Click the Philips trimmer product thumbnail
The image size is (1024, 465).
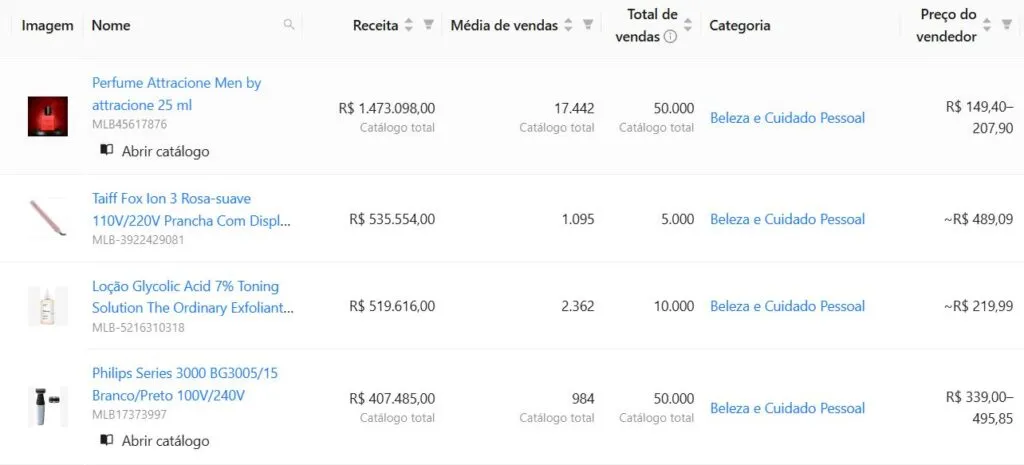point(47,406)
